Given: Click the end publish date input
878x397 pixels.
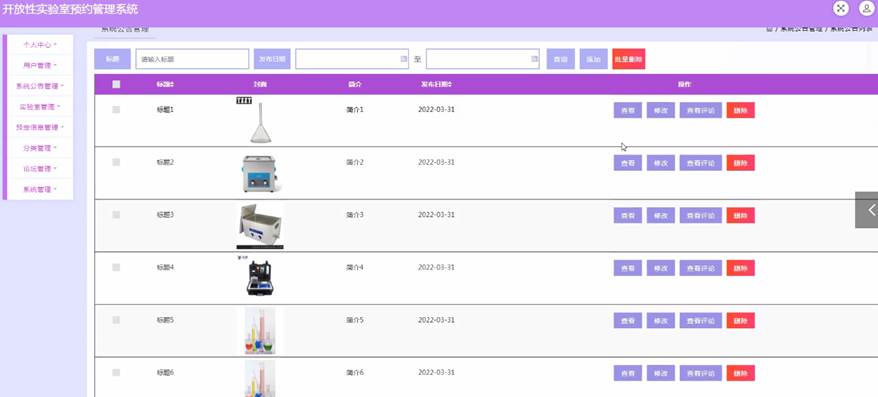Looking at the screenshot, I should (x=483, y=59).
